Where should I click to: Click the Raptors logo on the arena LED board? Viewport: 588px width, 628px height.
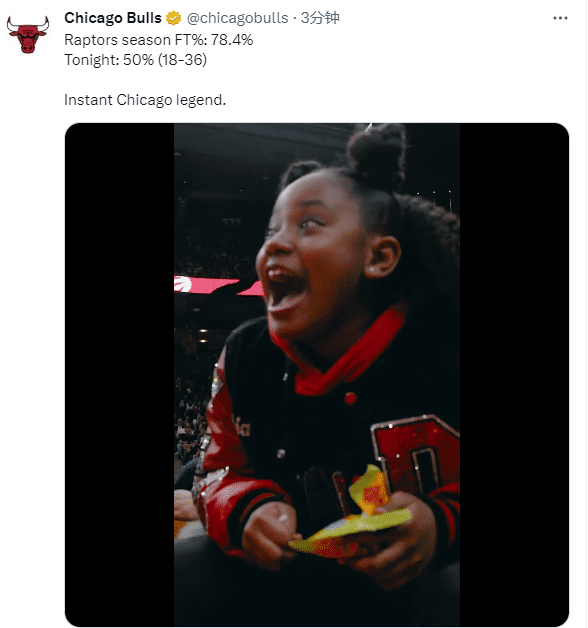183,284
